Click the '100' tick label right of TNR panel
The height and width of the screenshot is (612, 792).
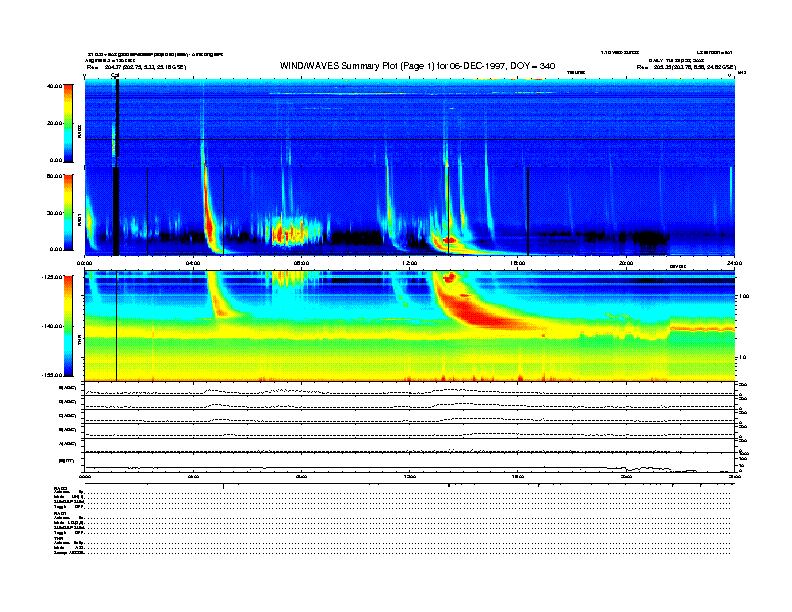744,296
